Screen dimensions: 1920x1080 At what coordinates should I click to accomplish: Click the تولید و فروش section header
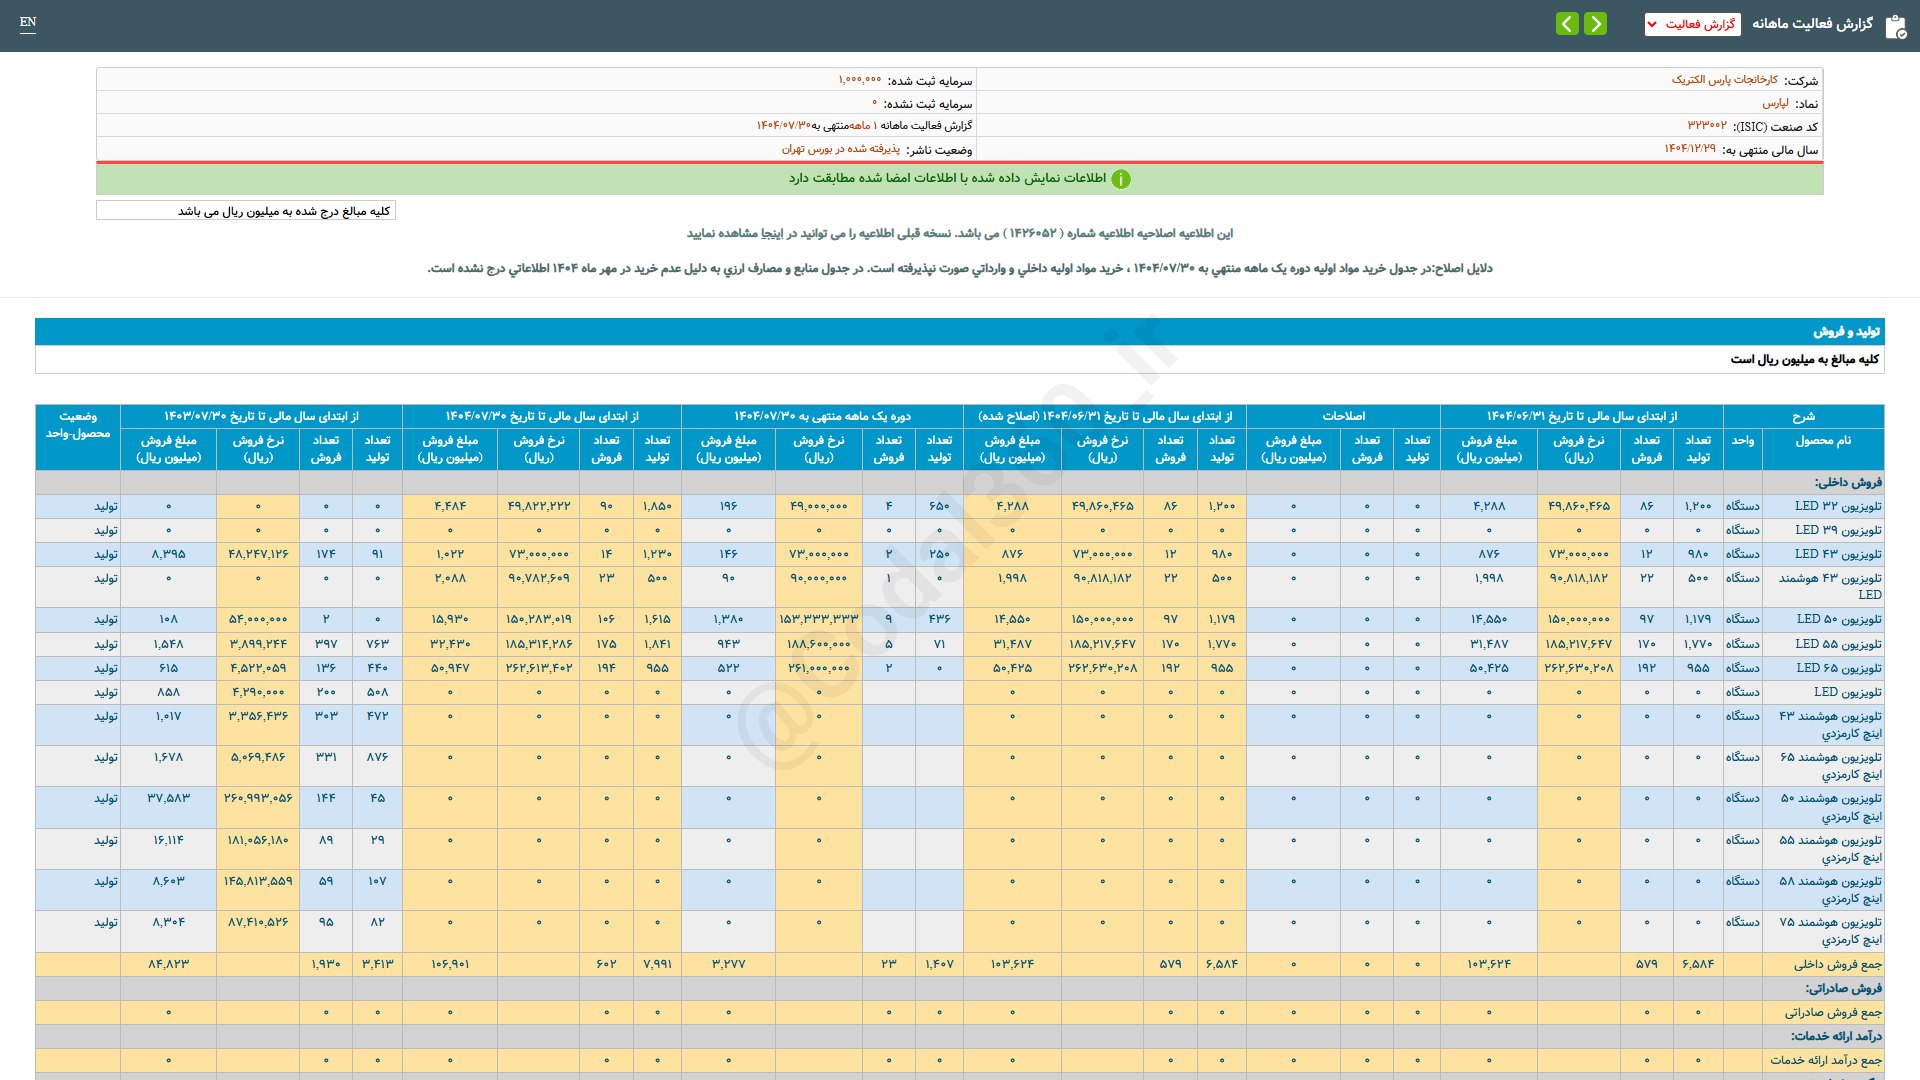1846,331
